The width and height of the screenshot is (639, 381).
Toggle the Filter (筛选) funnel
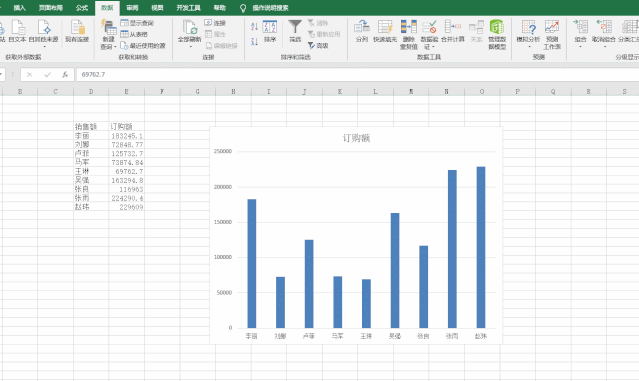click(x=295, y=31)
